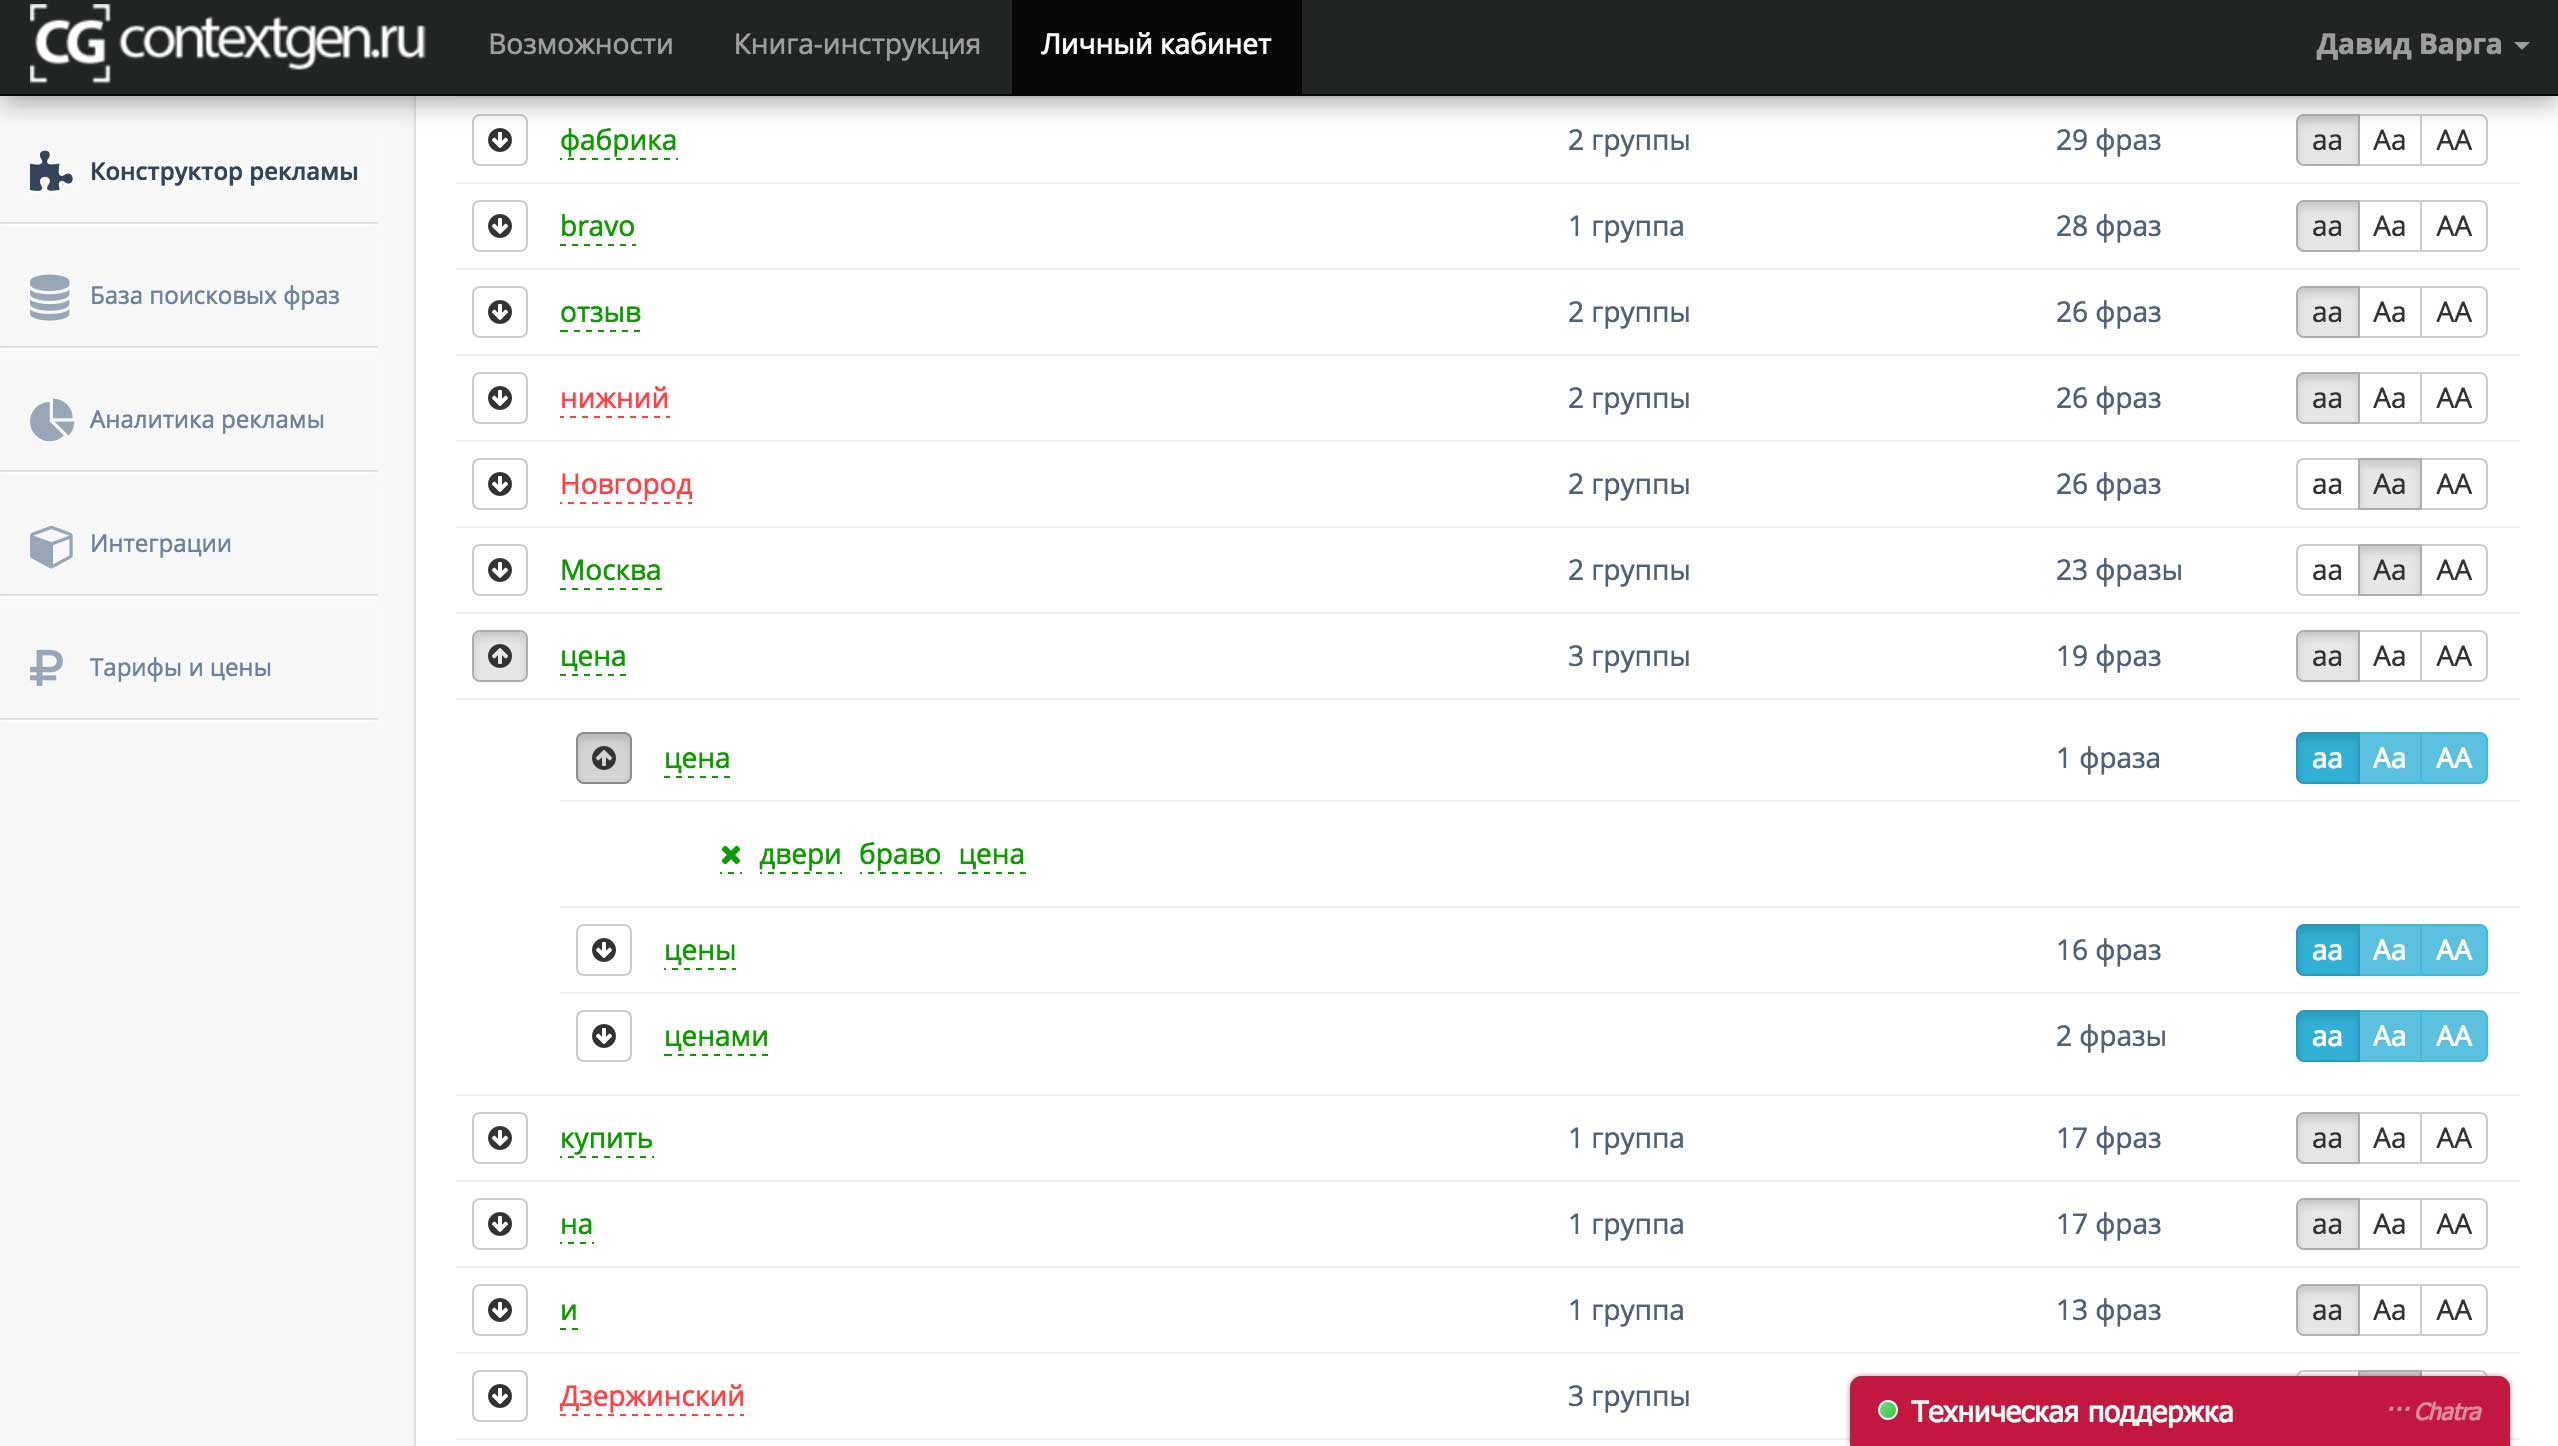Click the green online status dot
The height and width of the screenshot is (1446, 2558).
[x=1888, y=1411]
